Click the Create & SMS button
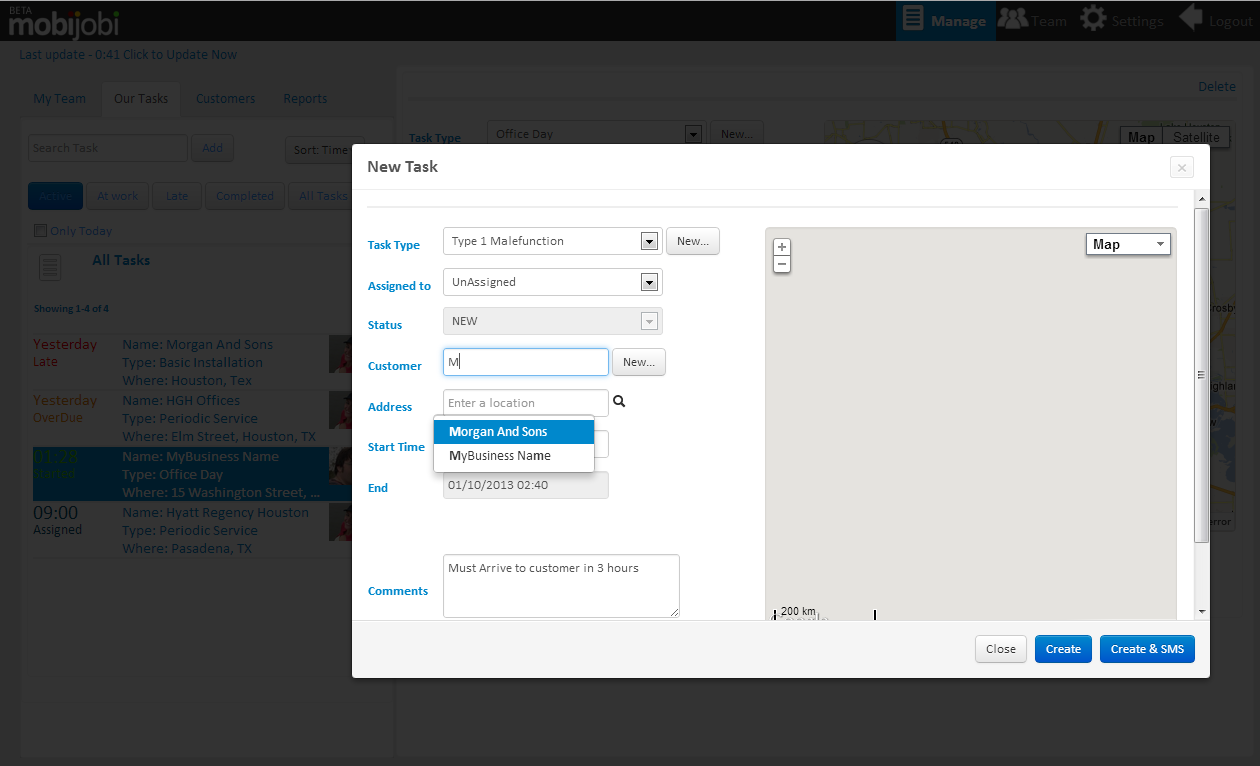The image size is (1260, 766). (1146, 649)
